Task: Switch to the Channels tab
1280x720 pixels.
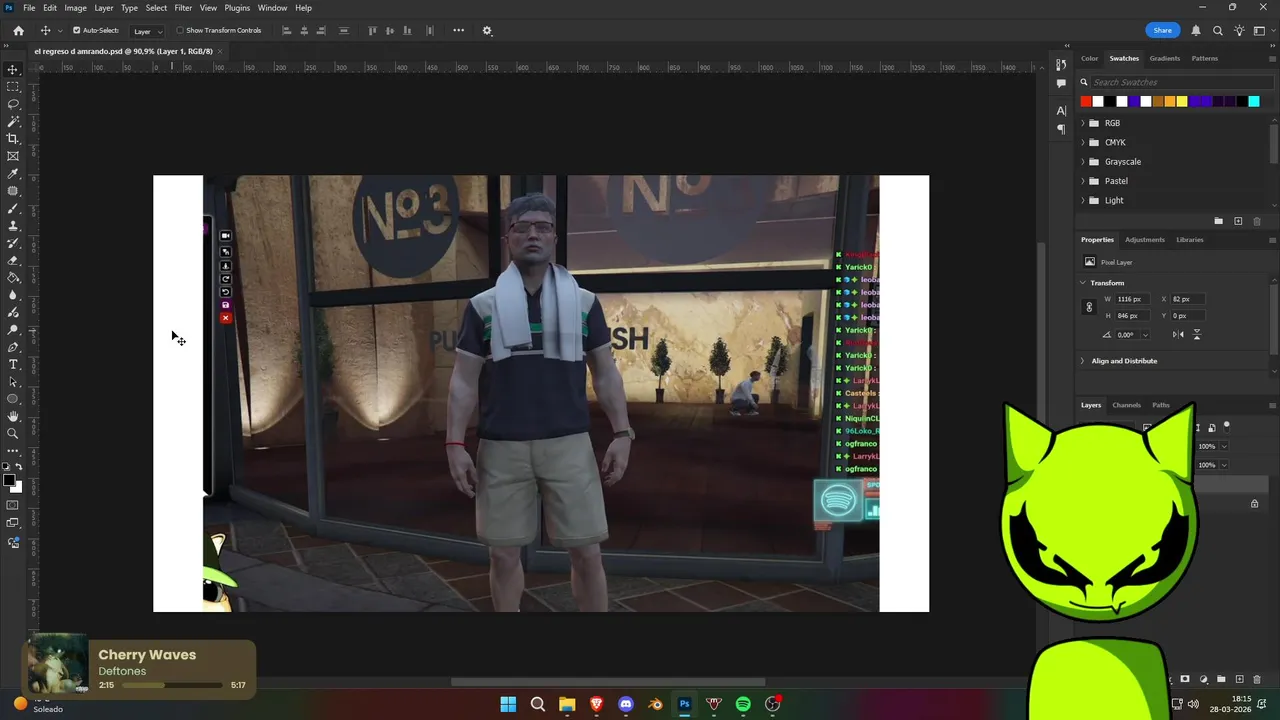Action: coord(1127,405)
